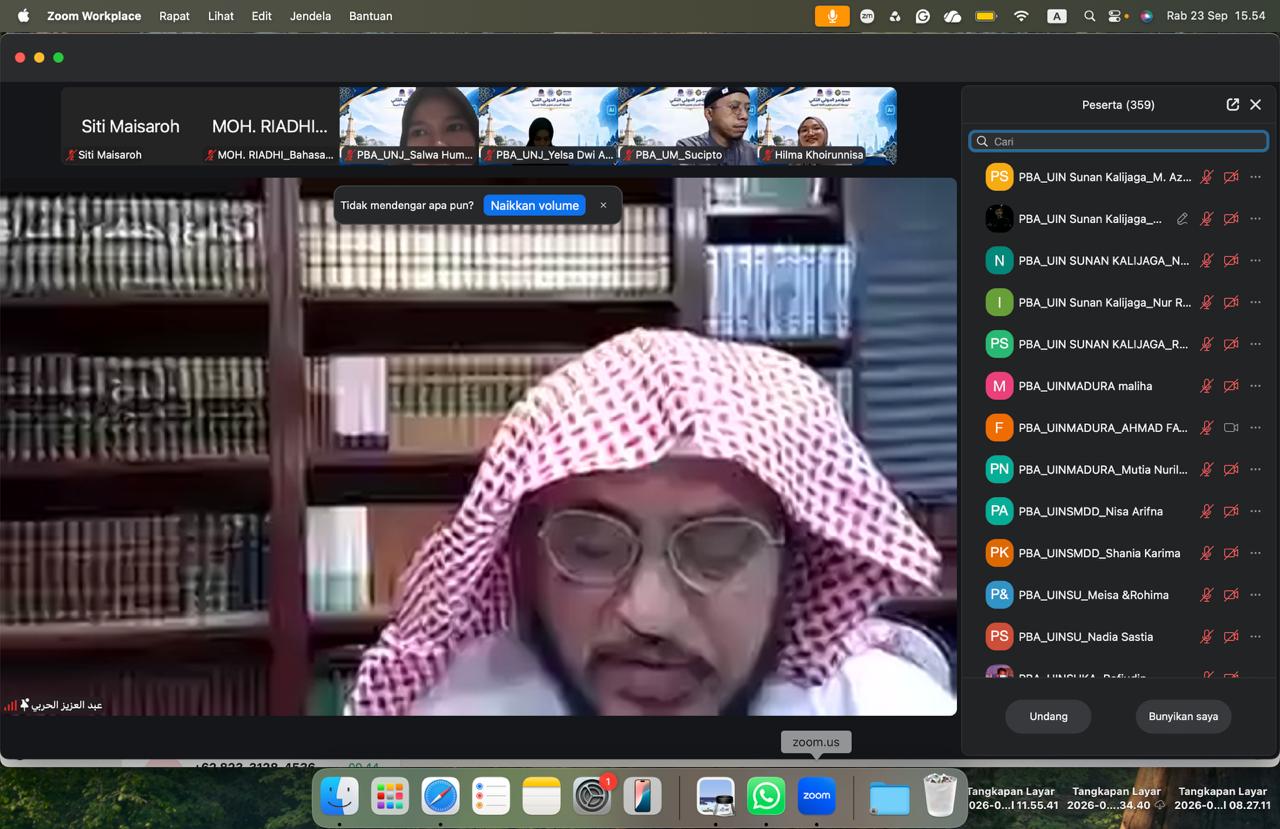
Task: Click the Wi-Fi icon in the menu bar
Action: [x=1021, y=16]
